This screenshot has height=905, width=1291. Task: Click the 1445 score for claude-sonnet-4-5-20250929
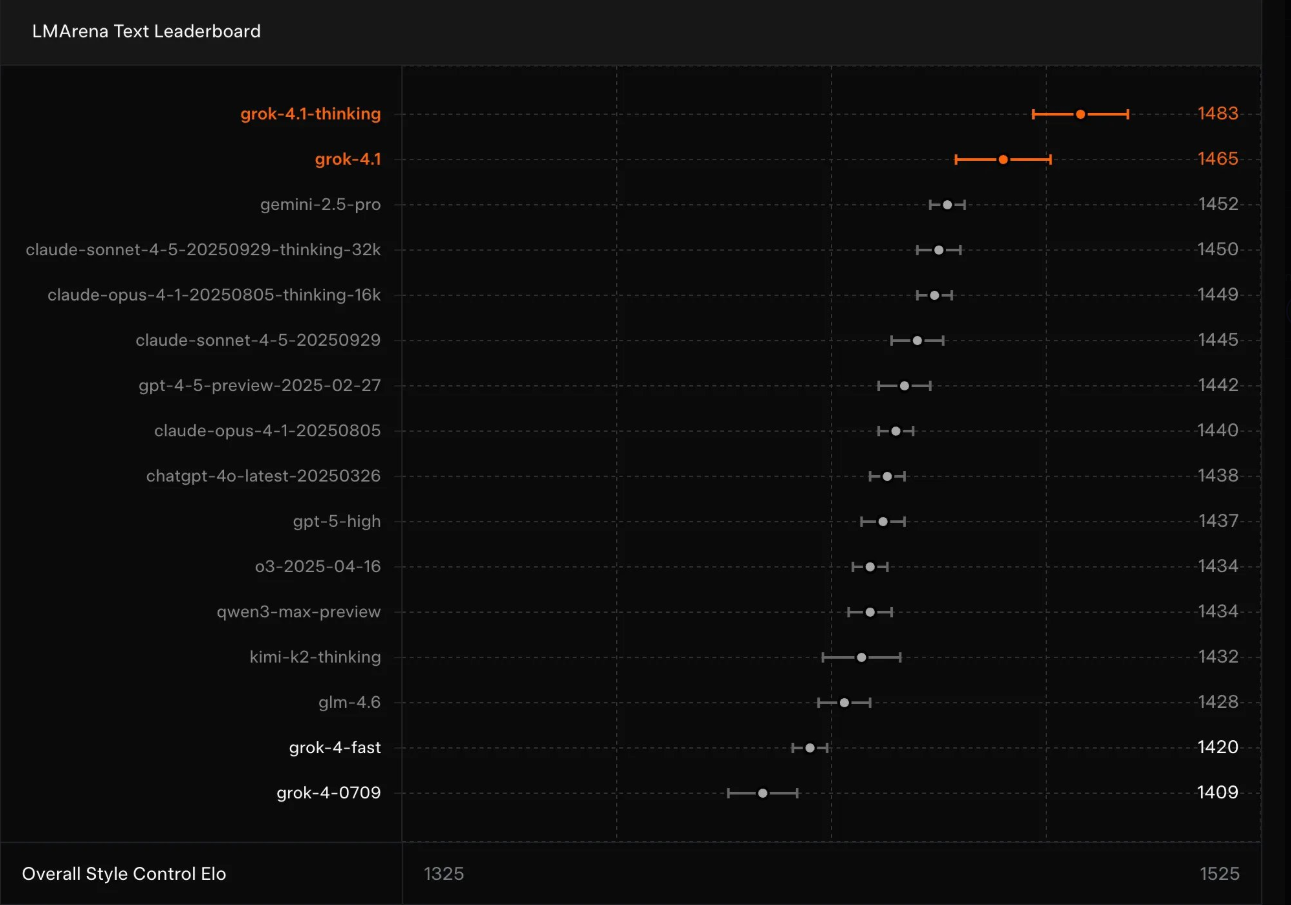1217,340
